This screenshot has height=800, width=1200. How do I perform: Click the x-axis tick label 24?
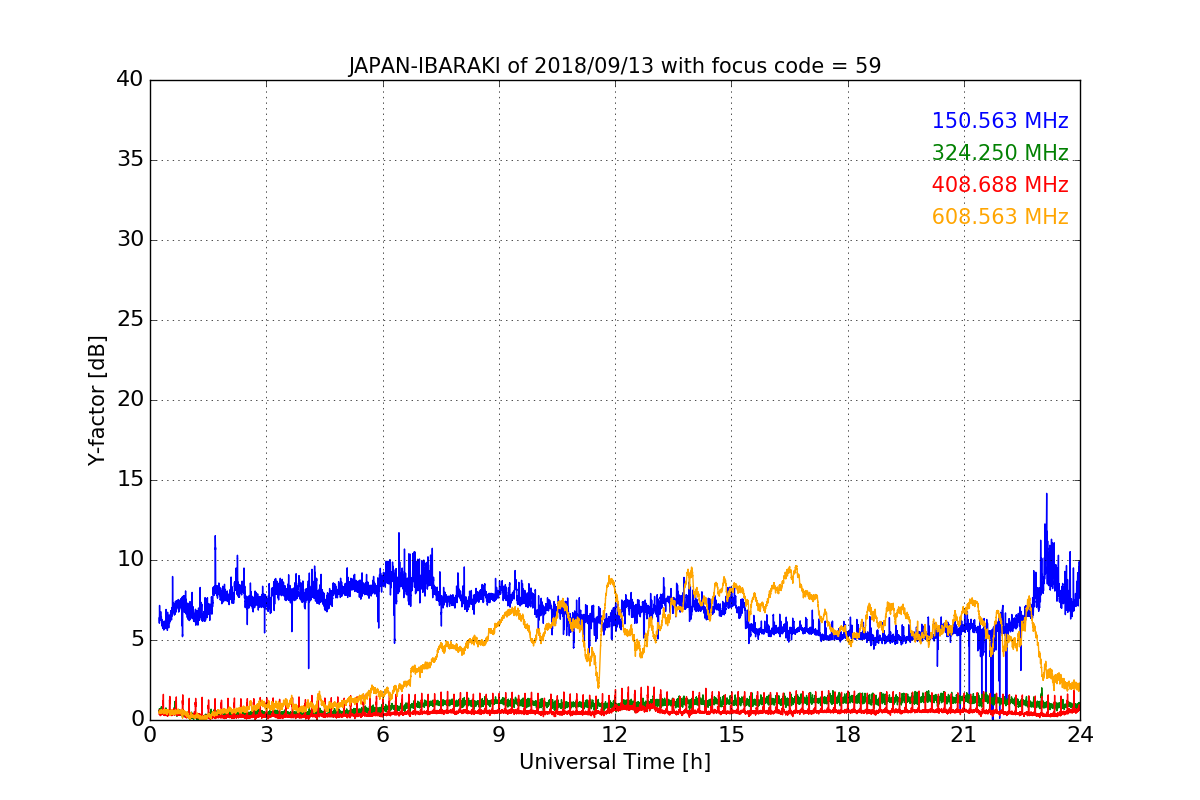(1080, 735)
